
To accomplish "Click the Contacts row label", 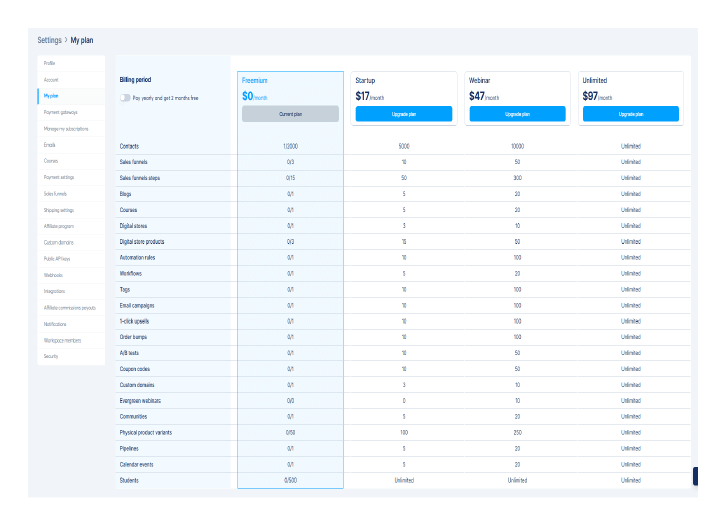I will (x=129, y=146).
